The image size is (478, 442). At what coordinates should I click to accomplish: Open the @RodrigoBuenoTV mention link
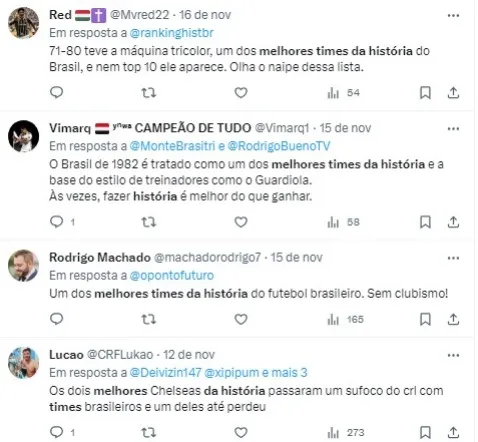click(279, 146)
